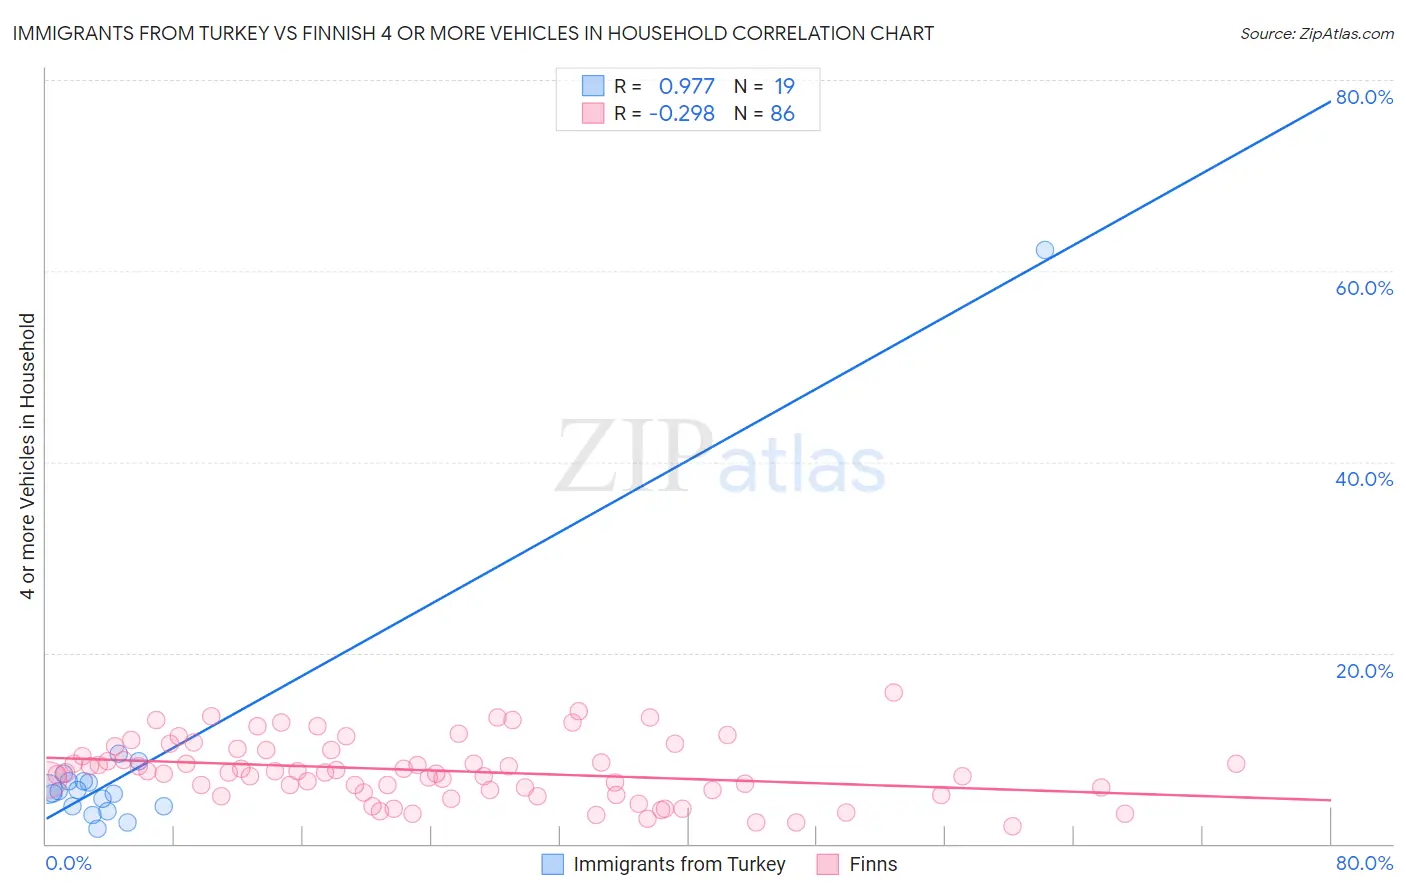The height and width of the screenshot is (892, 1406).
Task: Click the 20.0% y-axis label
Action: (1364, 671)
